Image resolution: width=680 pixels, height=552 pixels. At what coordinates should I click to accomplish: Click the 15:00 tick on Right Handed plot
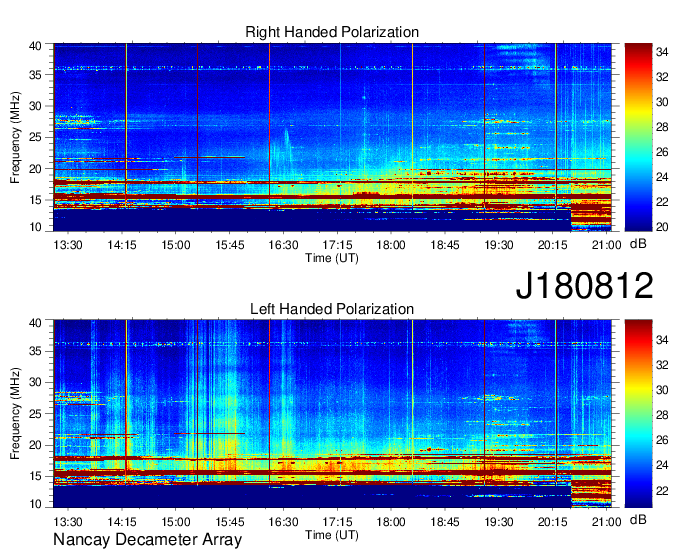(176, 245)
